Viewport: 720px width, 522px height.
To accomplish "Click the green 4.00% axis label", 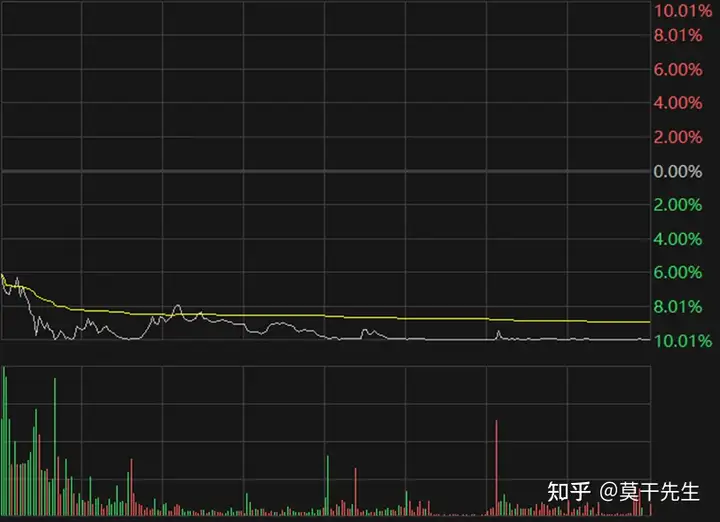I will [x=678, y=239].
